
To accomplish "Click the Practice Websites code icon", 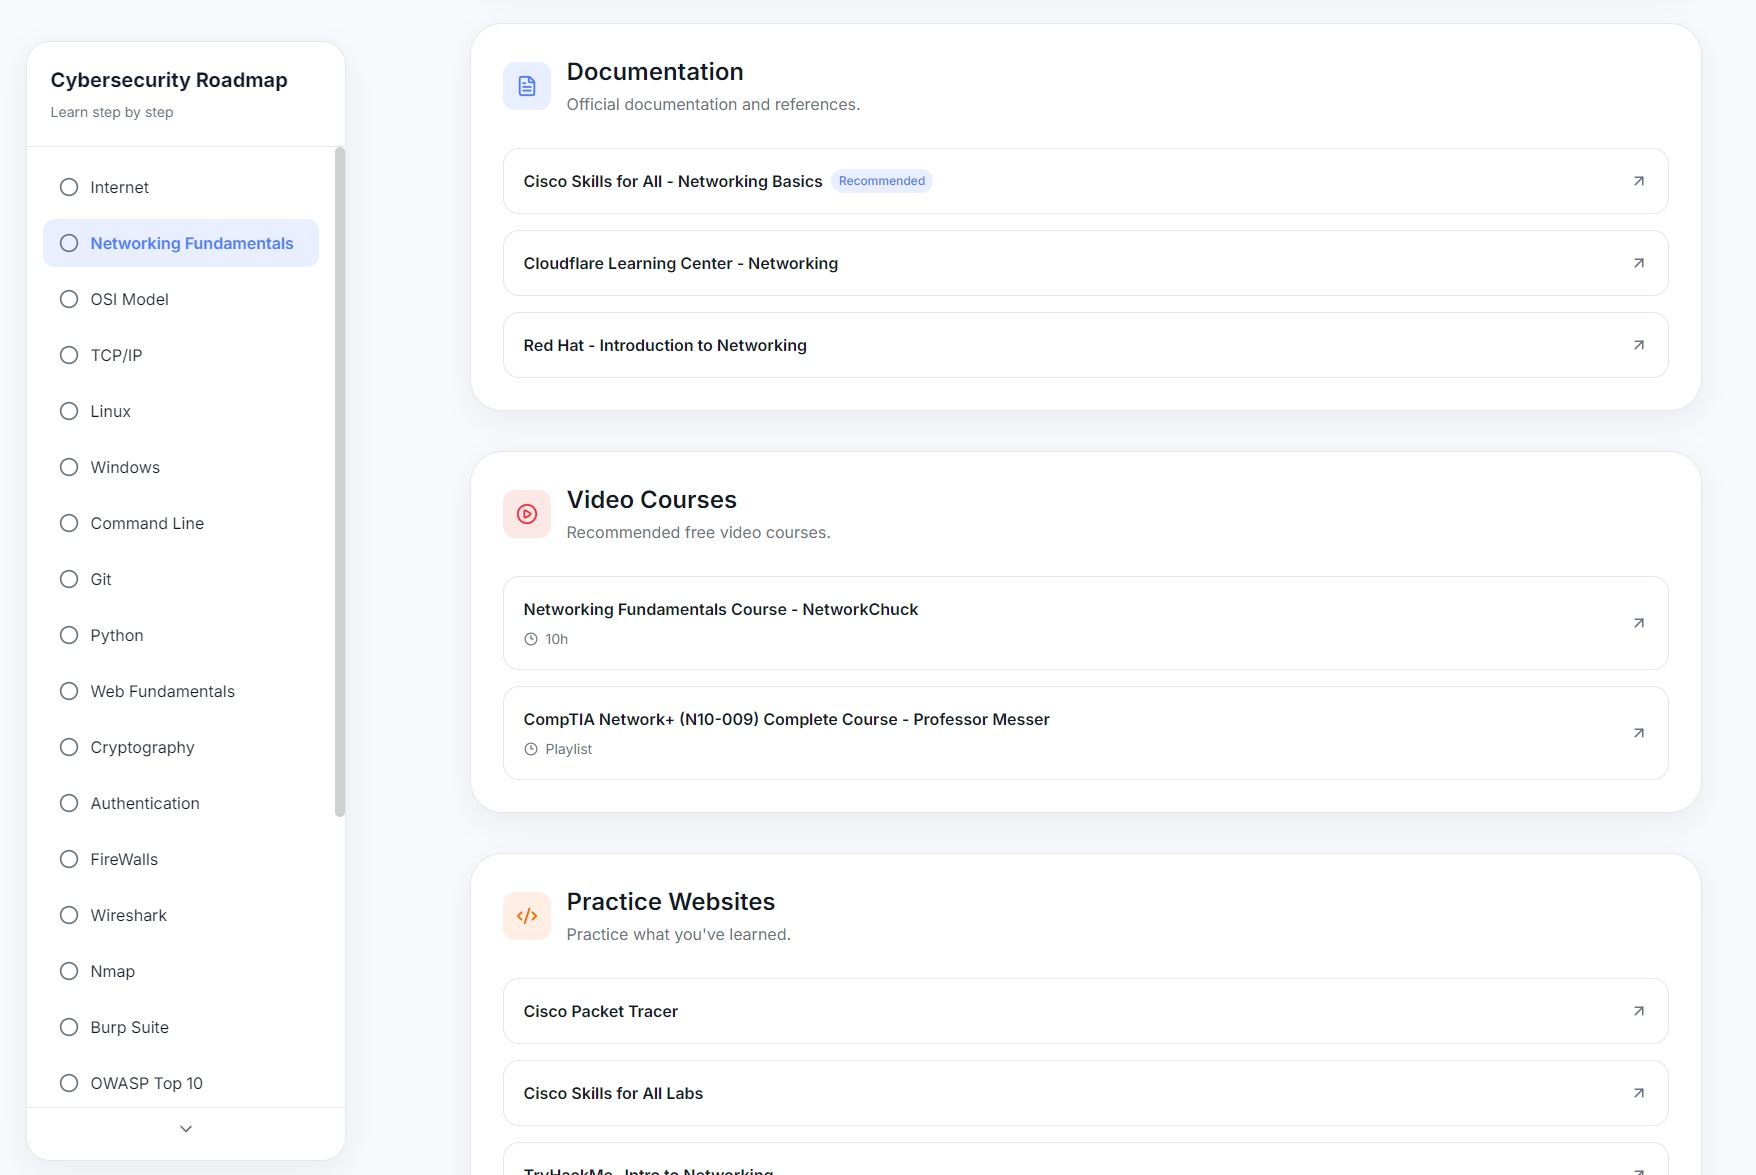I will pyautogui.click(x=527, y=916).
